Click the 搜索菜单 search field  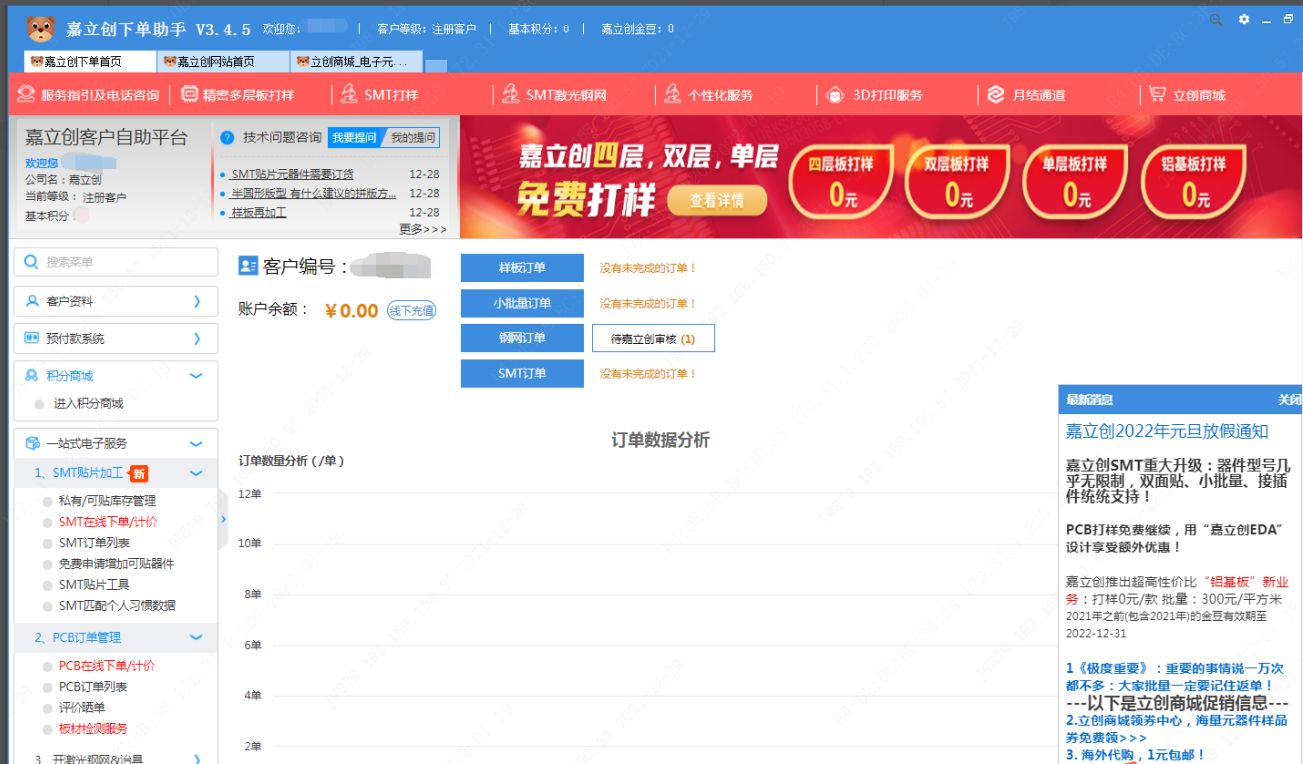pos(116,262)
